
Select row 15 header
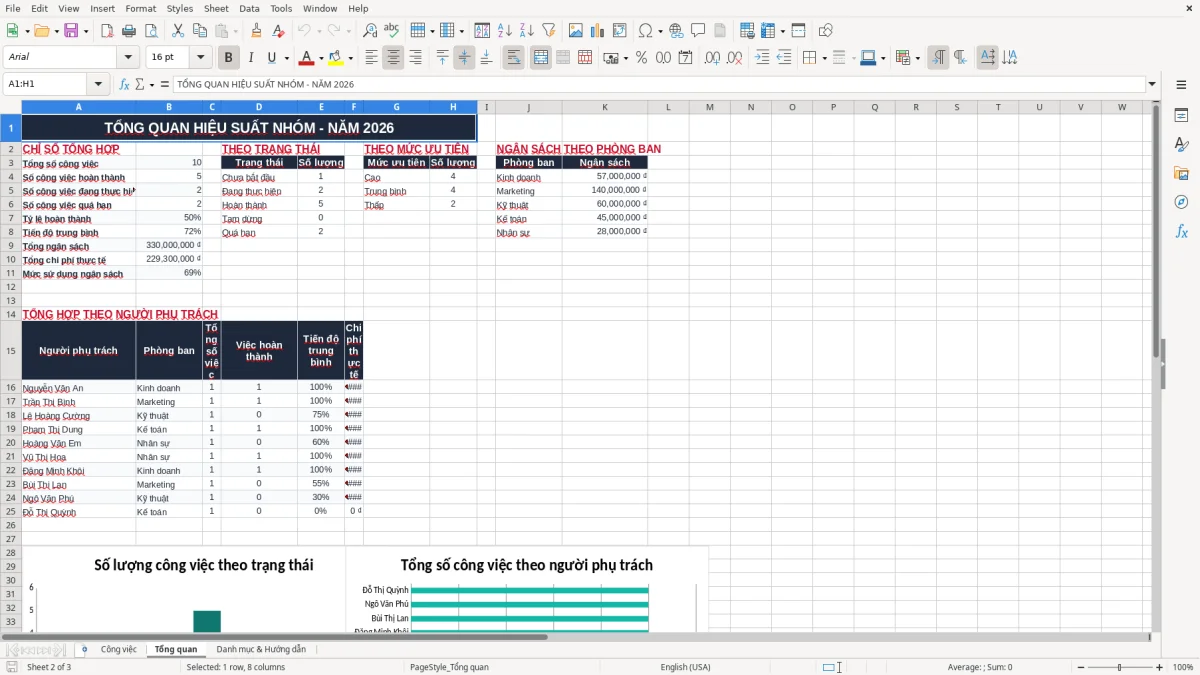pos(11,351)
